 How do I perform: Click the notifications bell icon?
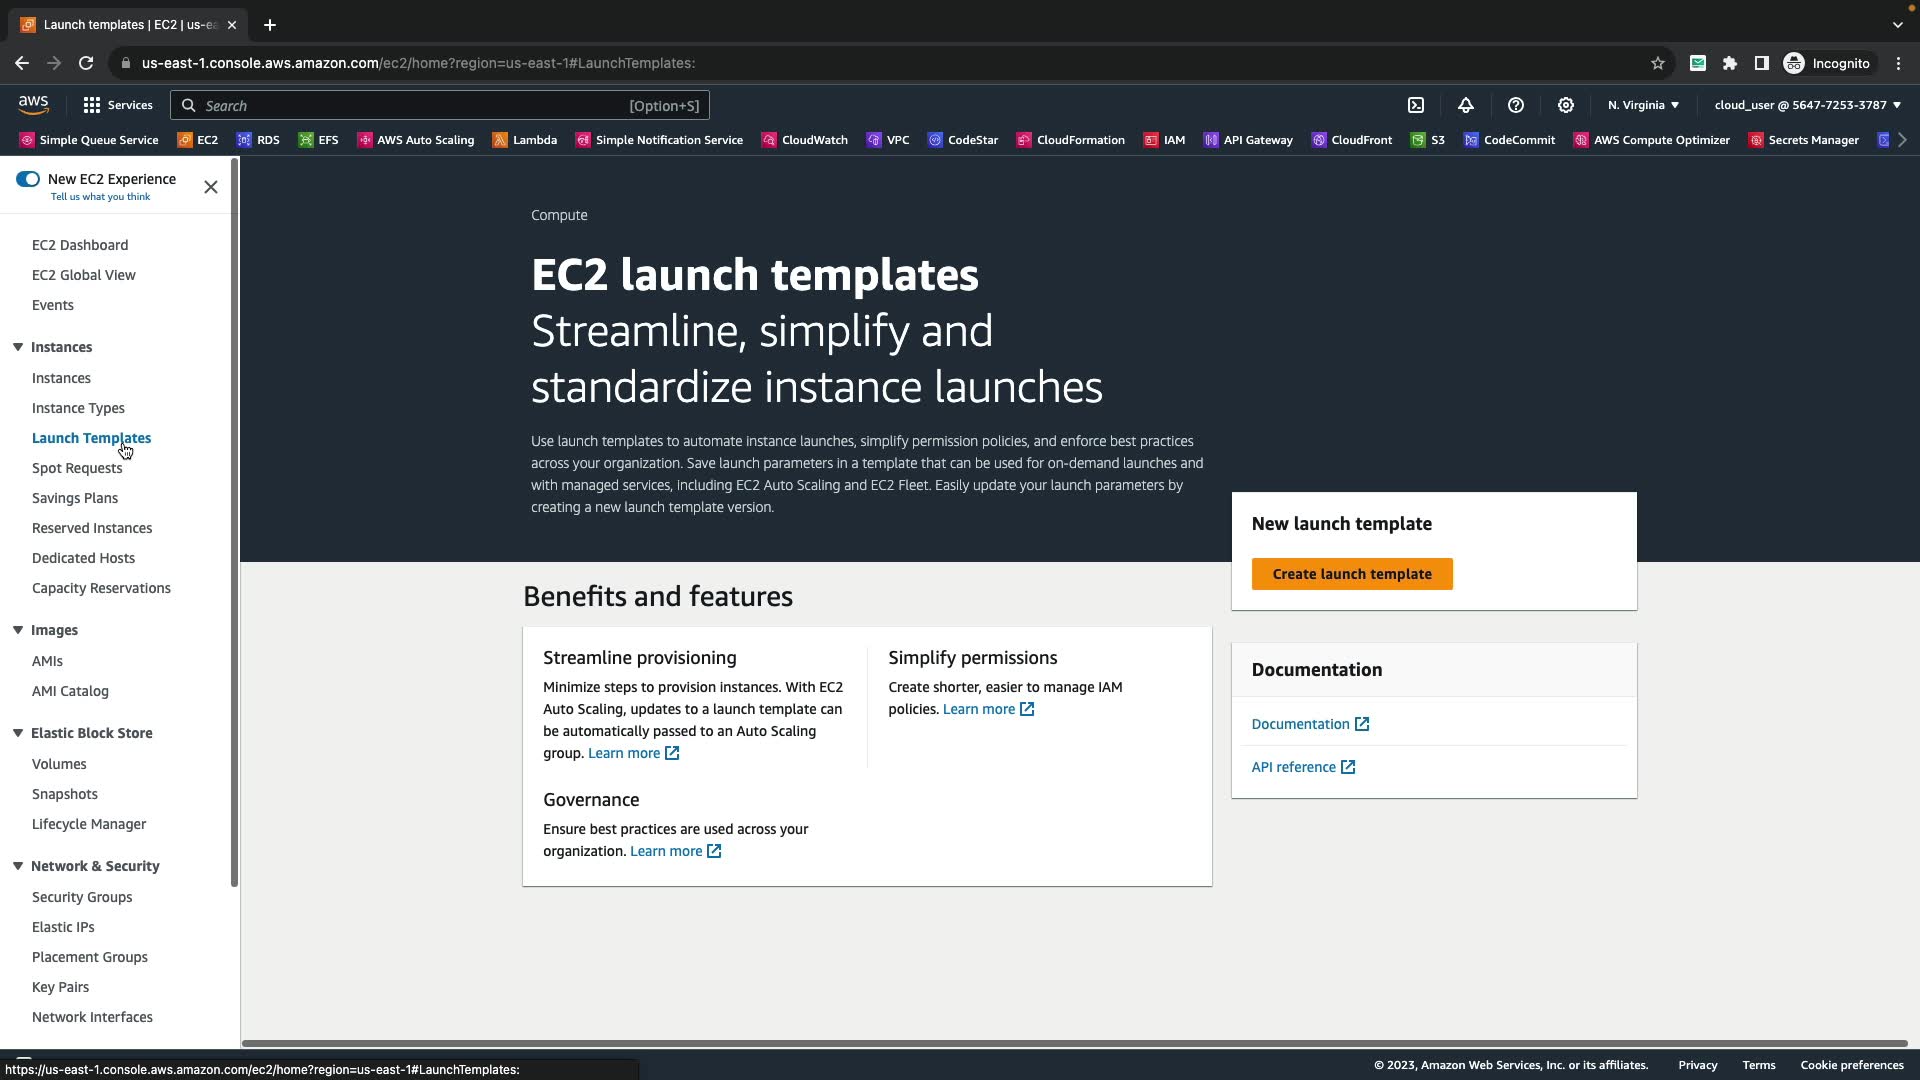pyautogui.click(x=1466, y=105)
